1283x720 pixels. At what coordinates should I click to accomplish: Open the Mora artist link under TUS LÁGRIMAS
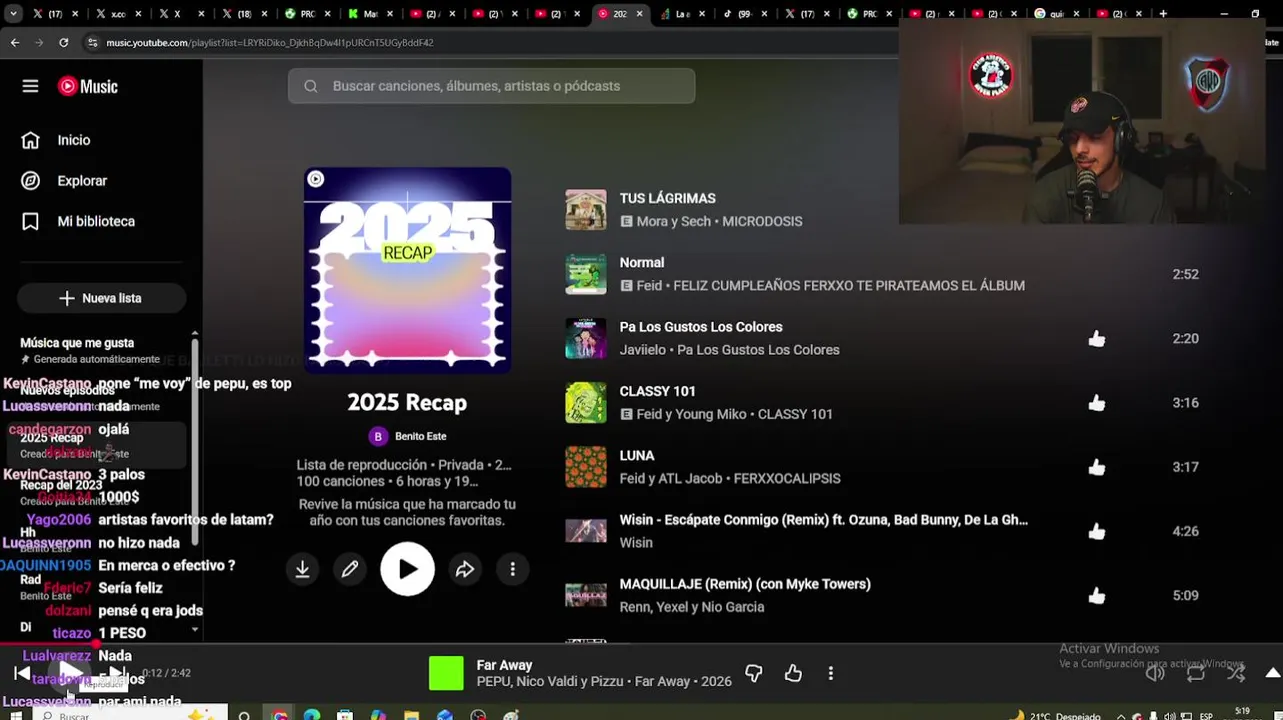point(653,221)
